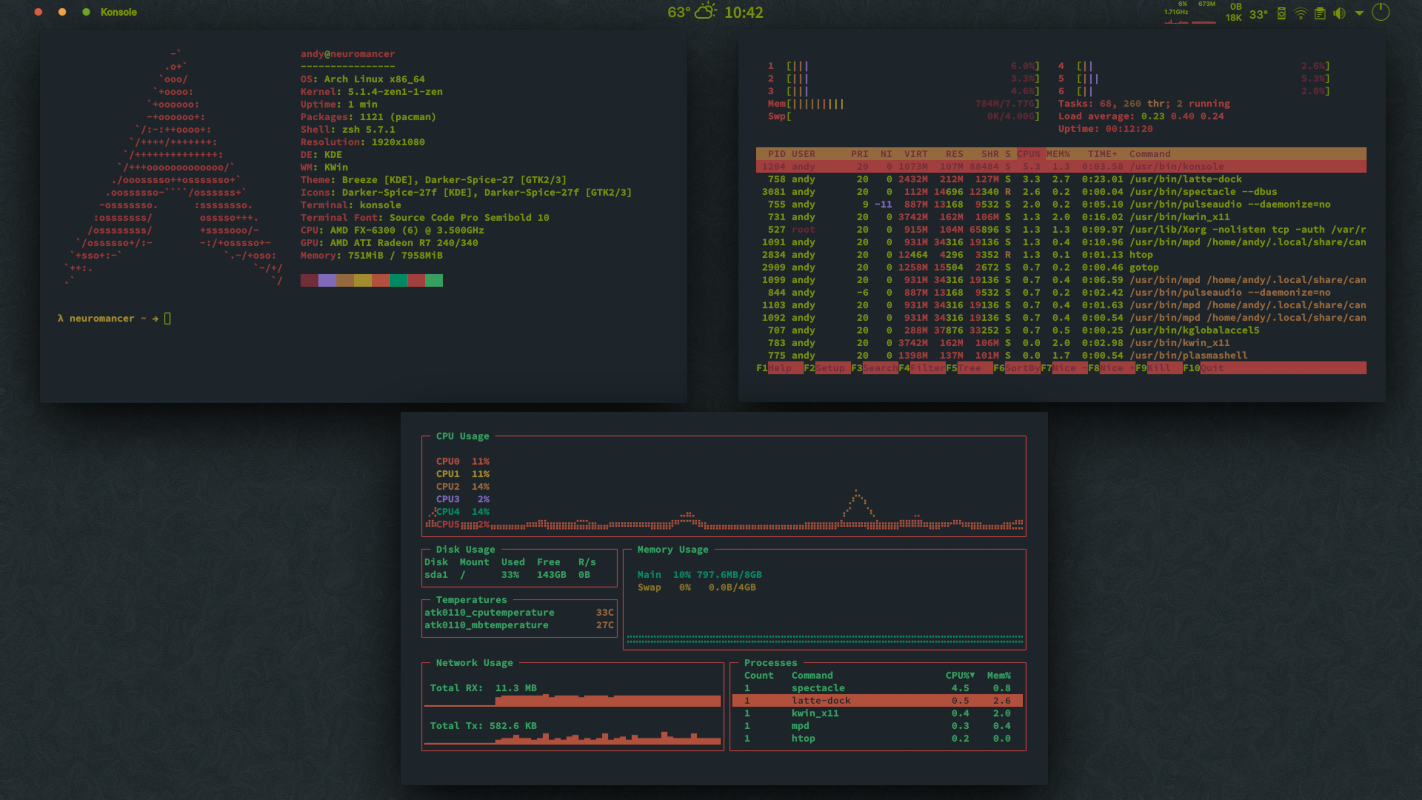Select htop process row with PID 731
The width and height of the screenshot is (1422, 800).
pyautogui.click(x=1061, y=217)
